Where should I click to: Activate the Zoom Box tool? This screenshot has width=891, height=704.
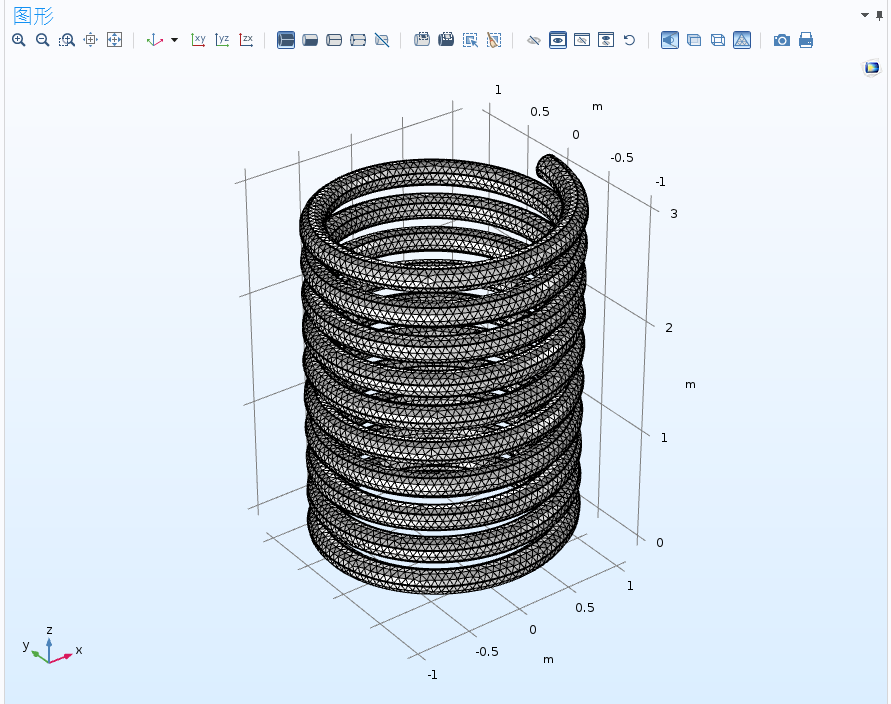tap(66, 40)
